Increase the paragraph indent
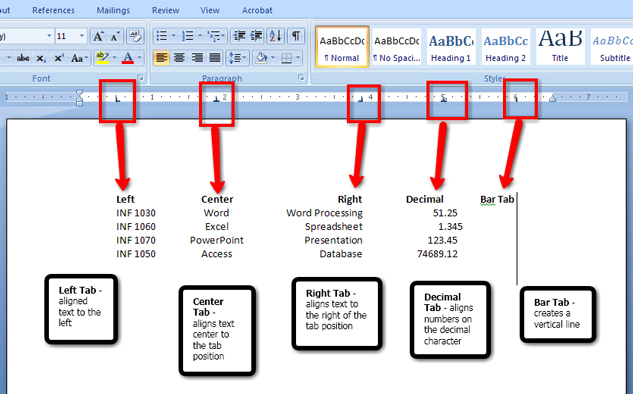633x394 pixels. pos(257,36)
